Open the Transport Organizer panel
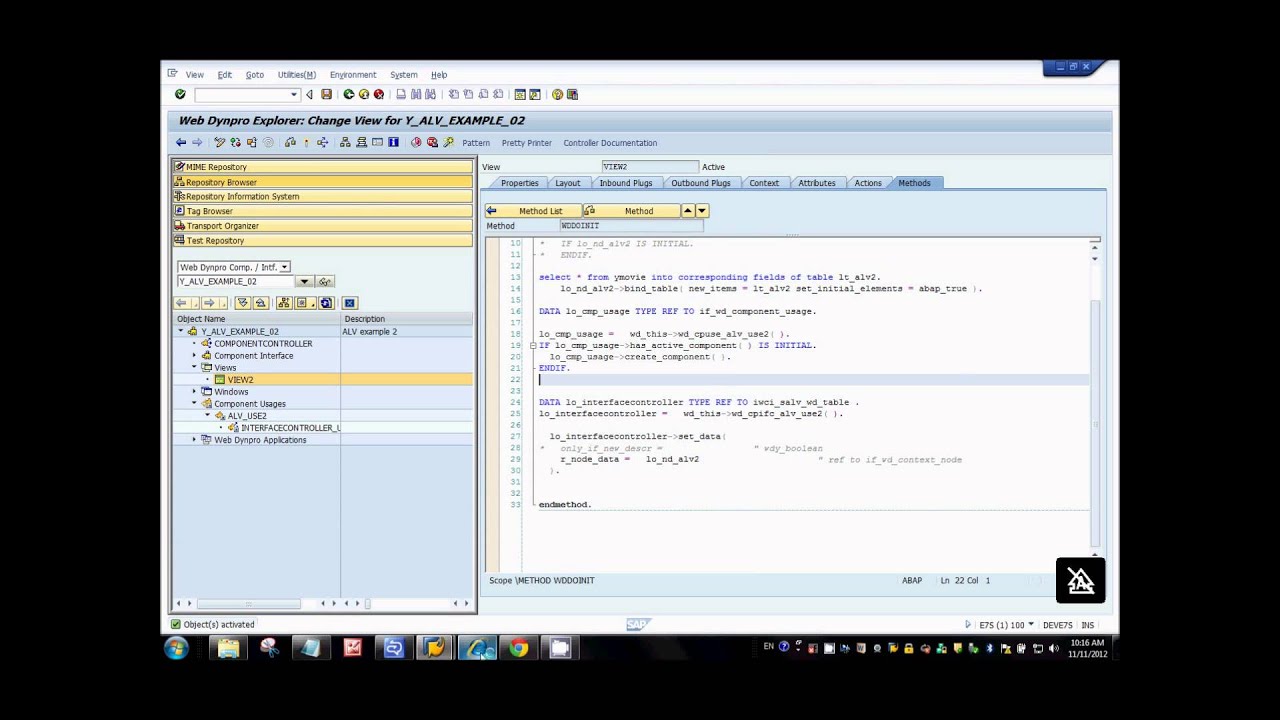The height and width of the screenshot is (720, 1280). click(322, 226)
